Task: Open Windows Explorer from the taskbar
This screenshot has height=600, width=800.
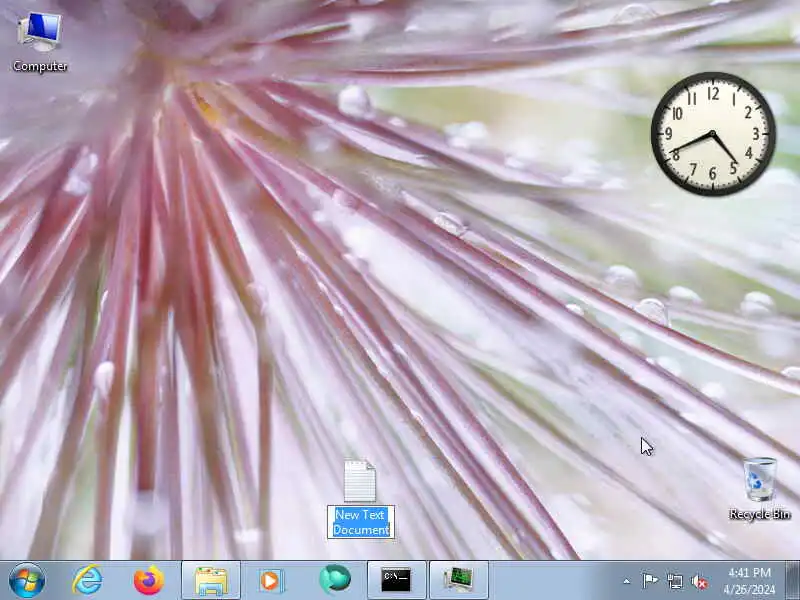Action: tap(211, 580)
